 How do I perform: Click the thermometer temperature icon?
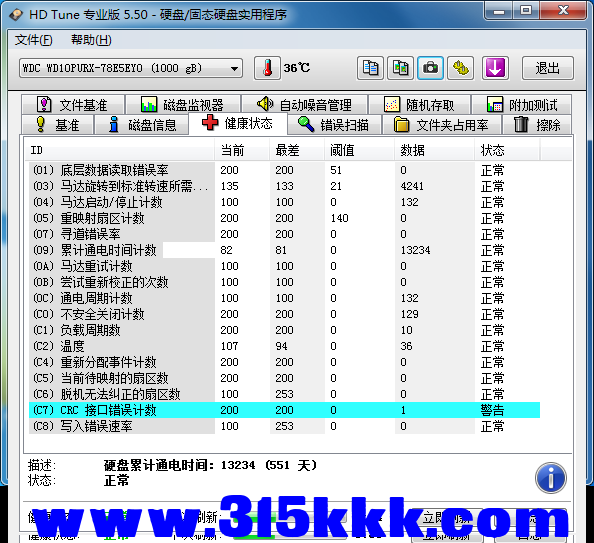(x=267, y=68)
